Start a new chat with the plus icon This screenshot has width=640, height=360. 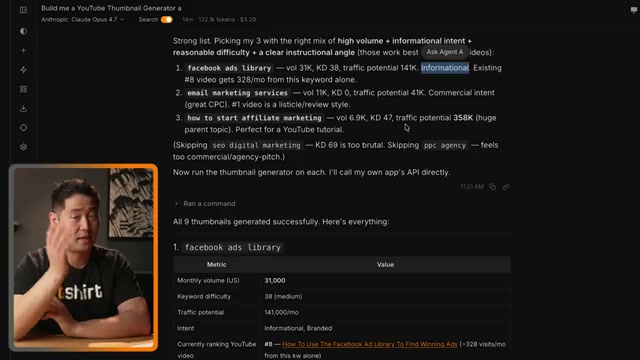pos(23,50)
